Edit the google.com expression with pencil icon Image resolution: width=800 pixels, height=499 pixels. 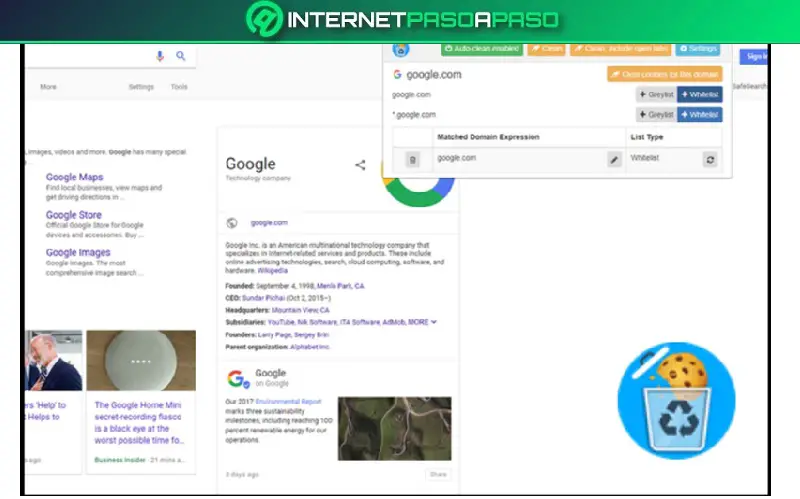(614, 160)
